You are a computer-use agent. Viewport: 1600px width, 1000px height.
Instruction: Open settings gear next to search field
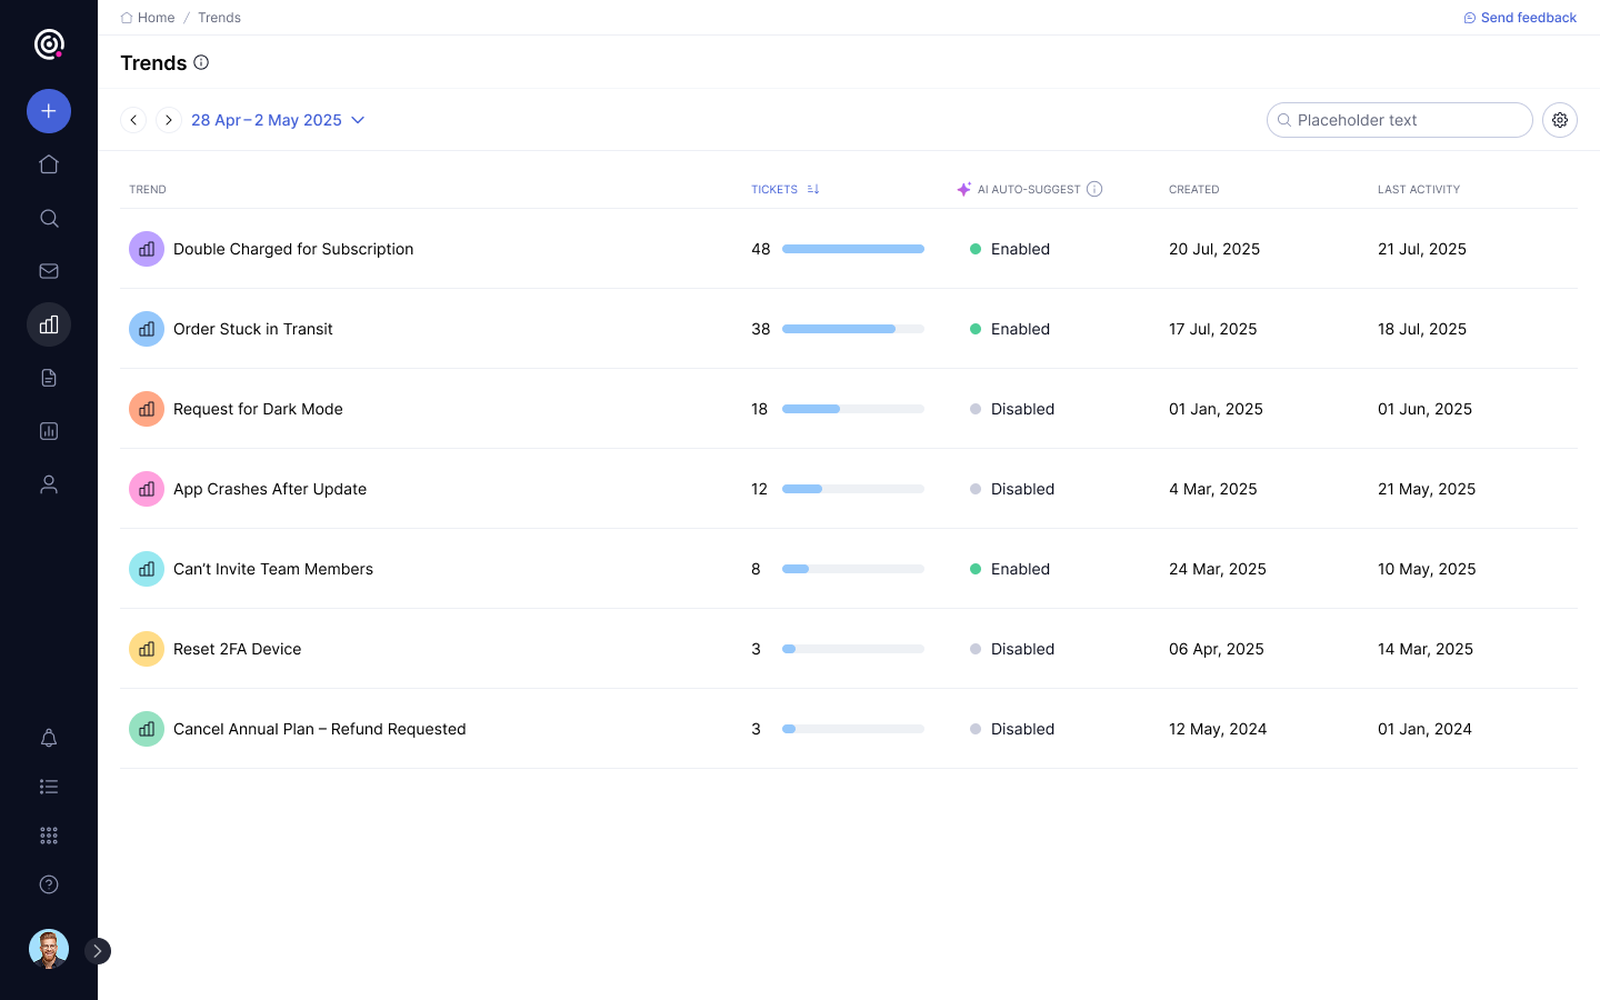coord(1559,120)
